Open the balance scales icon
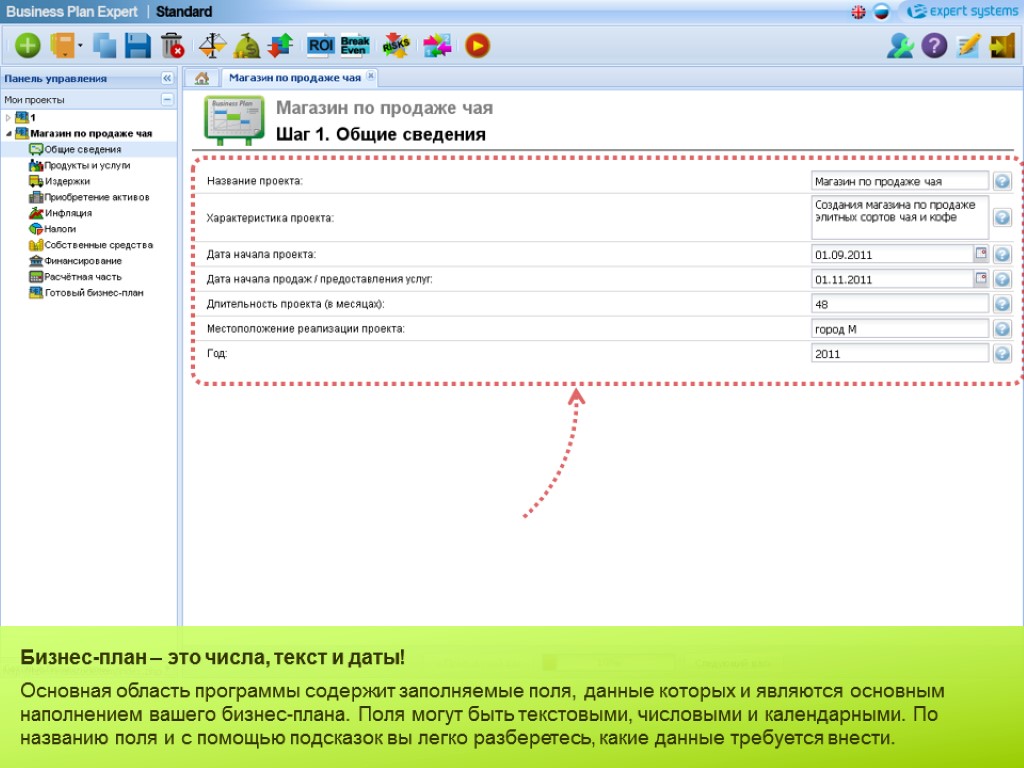This screenshot has height=768, width=1024. coord(213,46)
